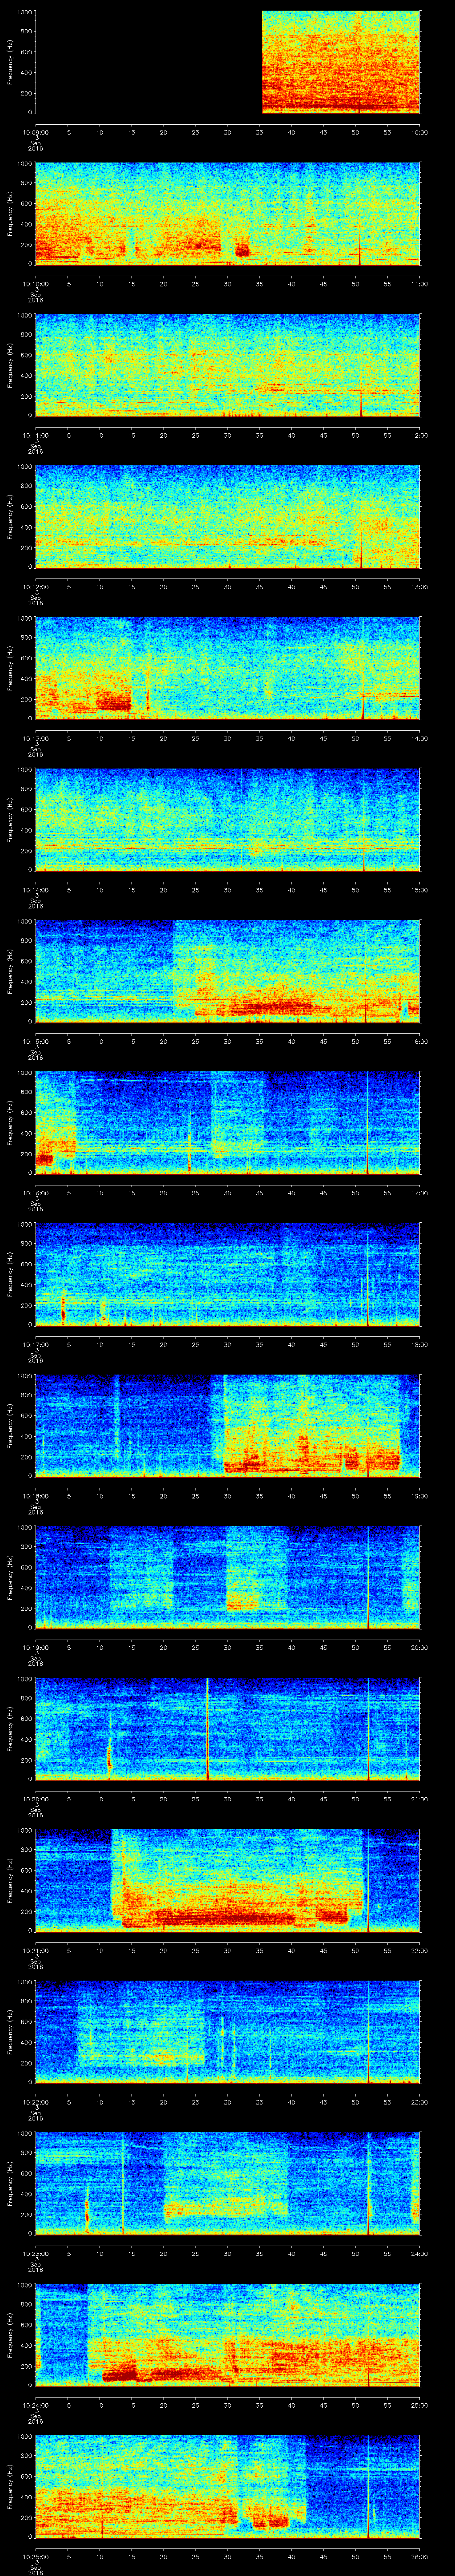455x2576 pixels.
Task: Select the spectrogram panel starting at 10:17:00
Action: 227,1274
